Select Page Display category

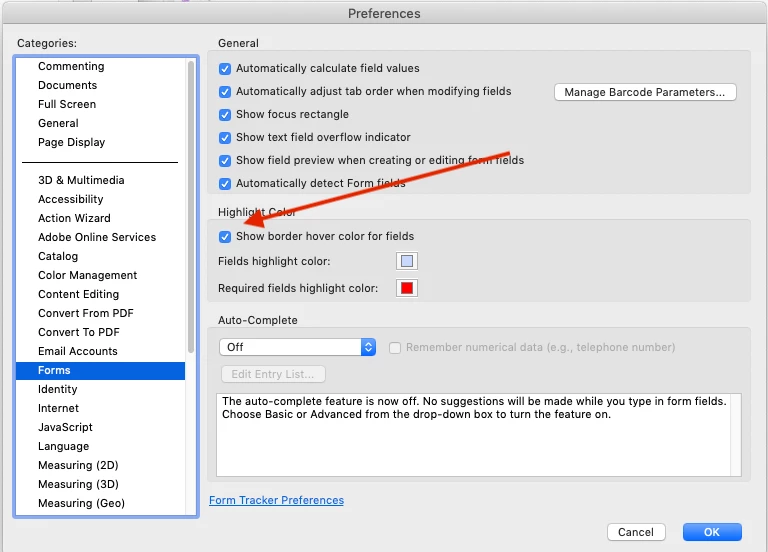click(x=100, y=143)
